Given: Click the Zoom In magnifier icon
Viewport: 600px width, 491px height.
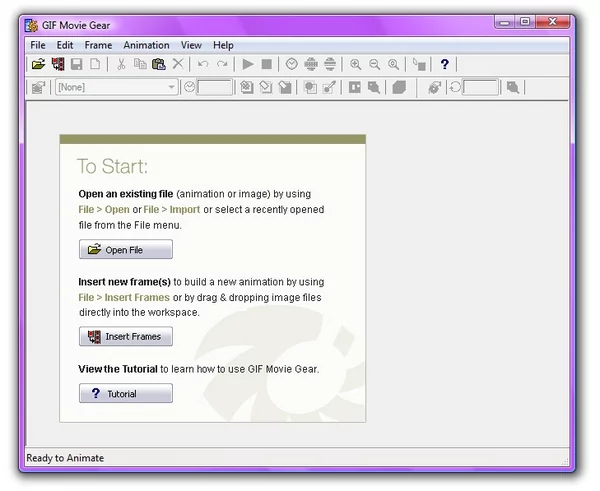Looking at the screenshot, I should click(x=355, y=64).
